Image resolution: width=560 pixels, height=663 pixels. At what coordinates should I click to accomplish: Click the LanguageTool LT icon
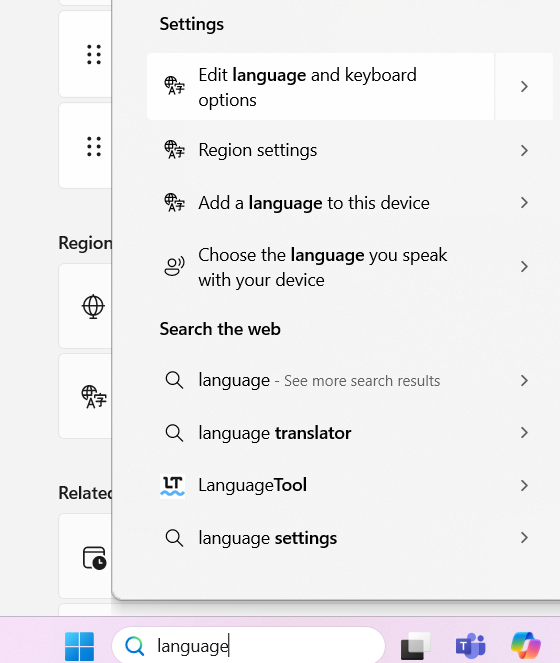click(x=173, y=485)
